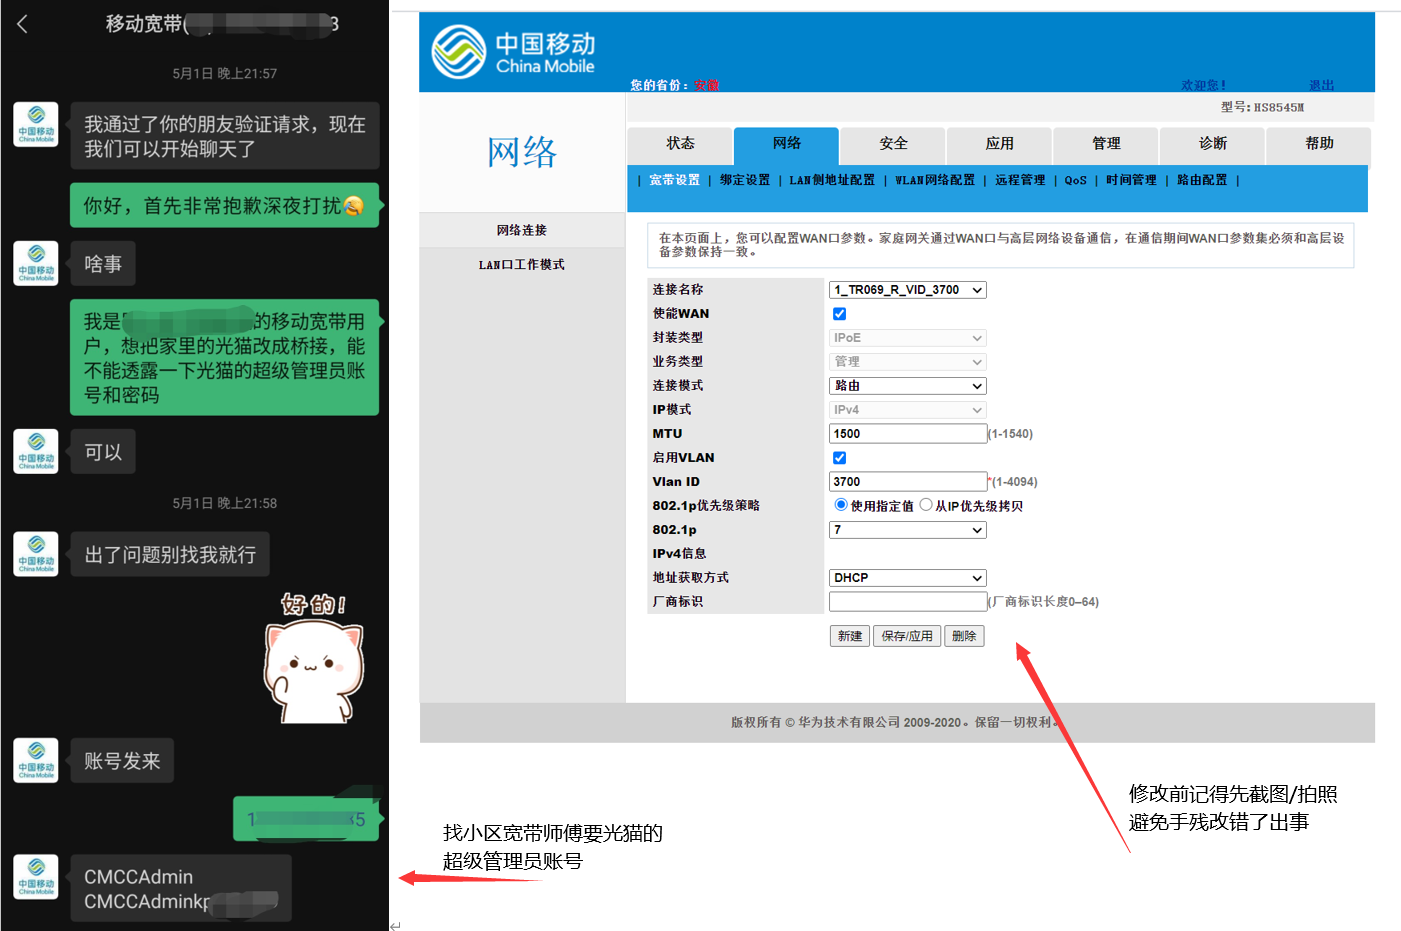The height and width of the screenshot is (931, 1401).
Task: Select 网络连接 in the left sidebar
Action: [x=522, y=230]
